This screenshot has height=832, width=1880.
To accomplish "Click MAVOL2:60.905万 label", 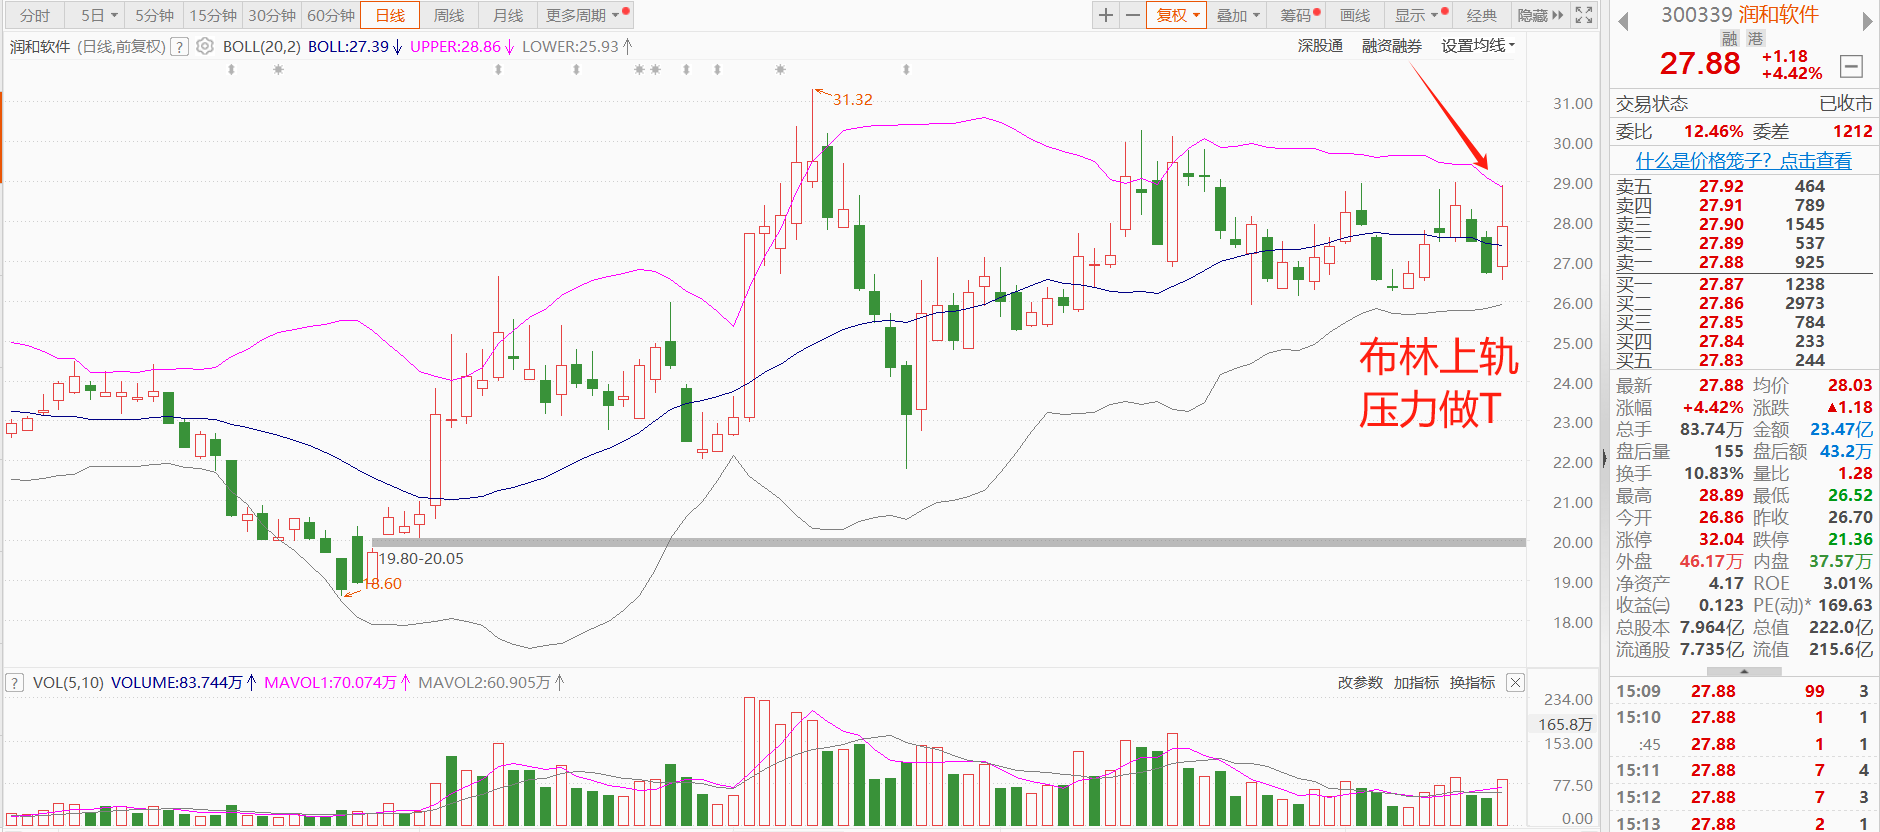I will tap(484, 683).
